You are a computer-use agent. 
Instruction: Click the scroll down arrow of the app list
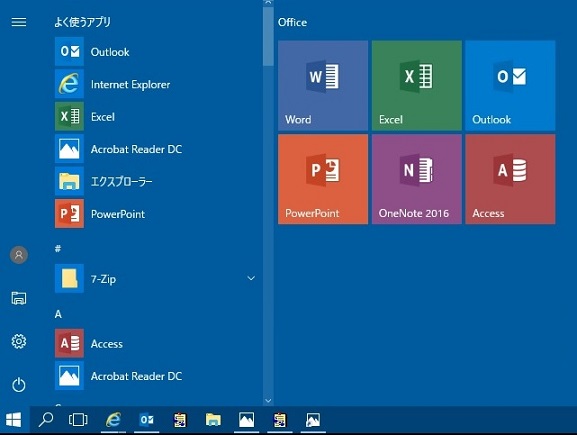point(268,401)
